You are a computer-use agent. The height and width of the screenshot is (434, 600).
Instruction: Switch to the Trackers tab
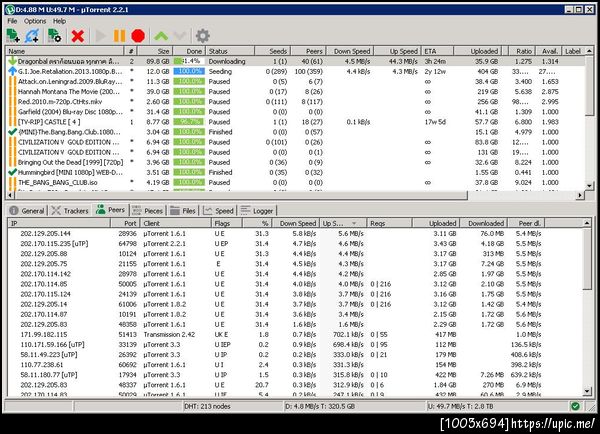pos(70,210)
